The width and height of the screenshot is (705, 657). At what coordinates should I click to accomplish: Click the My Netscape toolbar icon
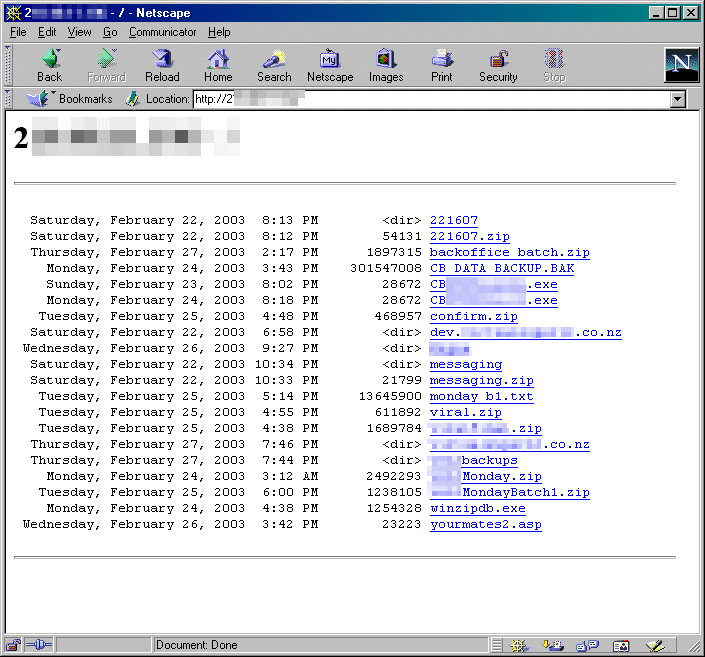click(x=329, y=65)
